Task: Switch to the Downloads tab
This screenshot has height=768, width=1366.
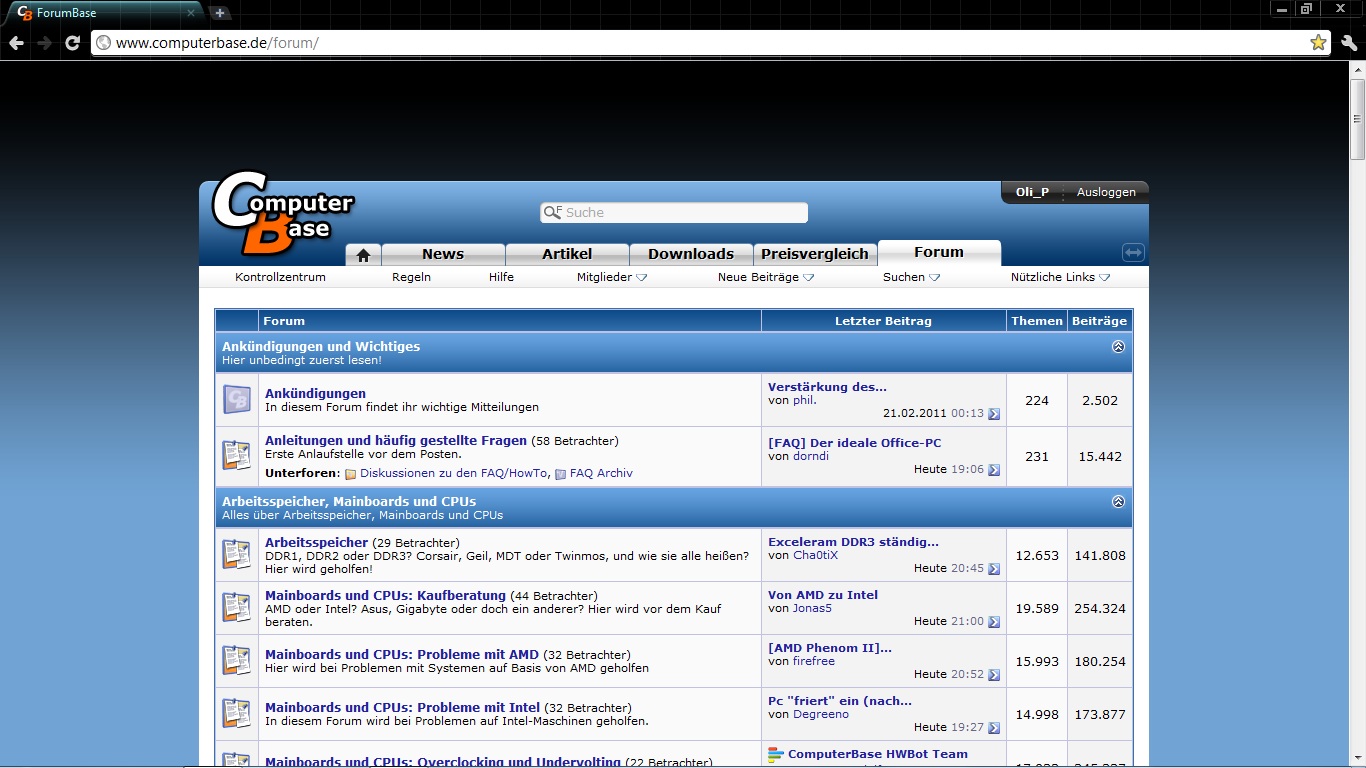Action: click(691, 254)
